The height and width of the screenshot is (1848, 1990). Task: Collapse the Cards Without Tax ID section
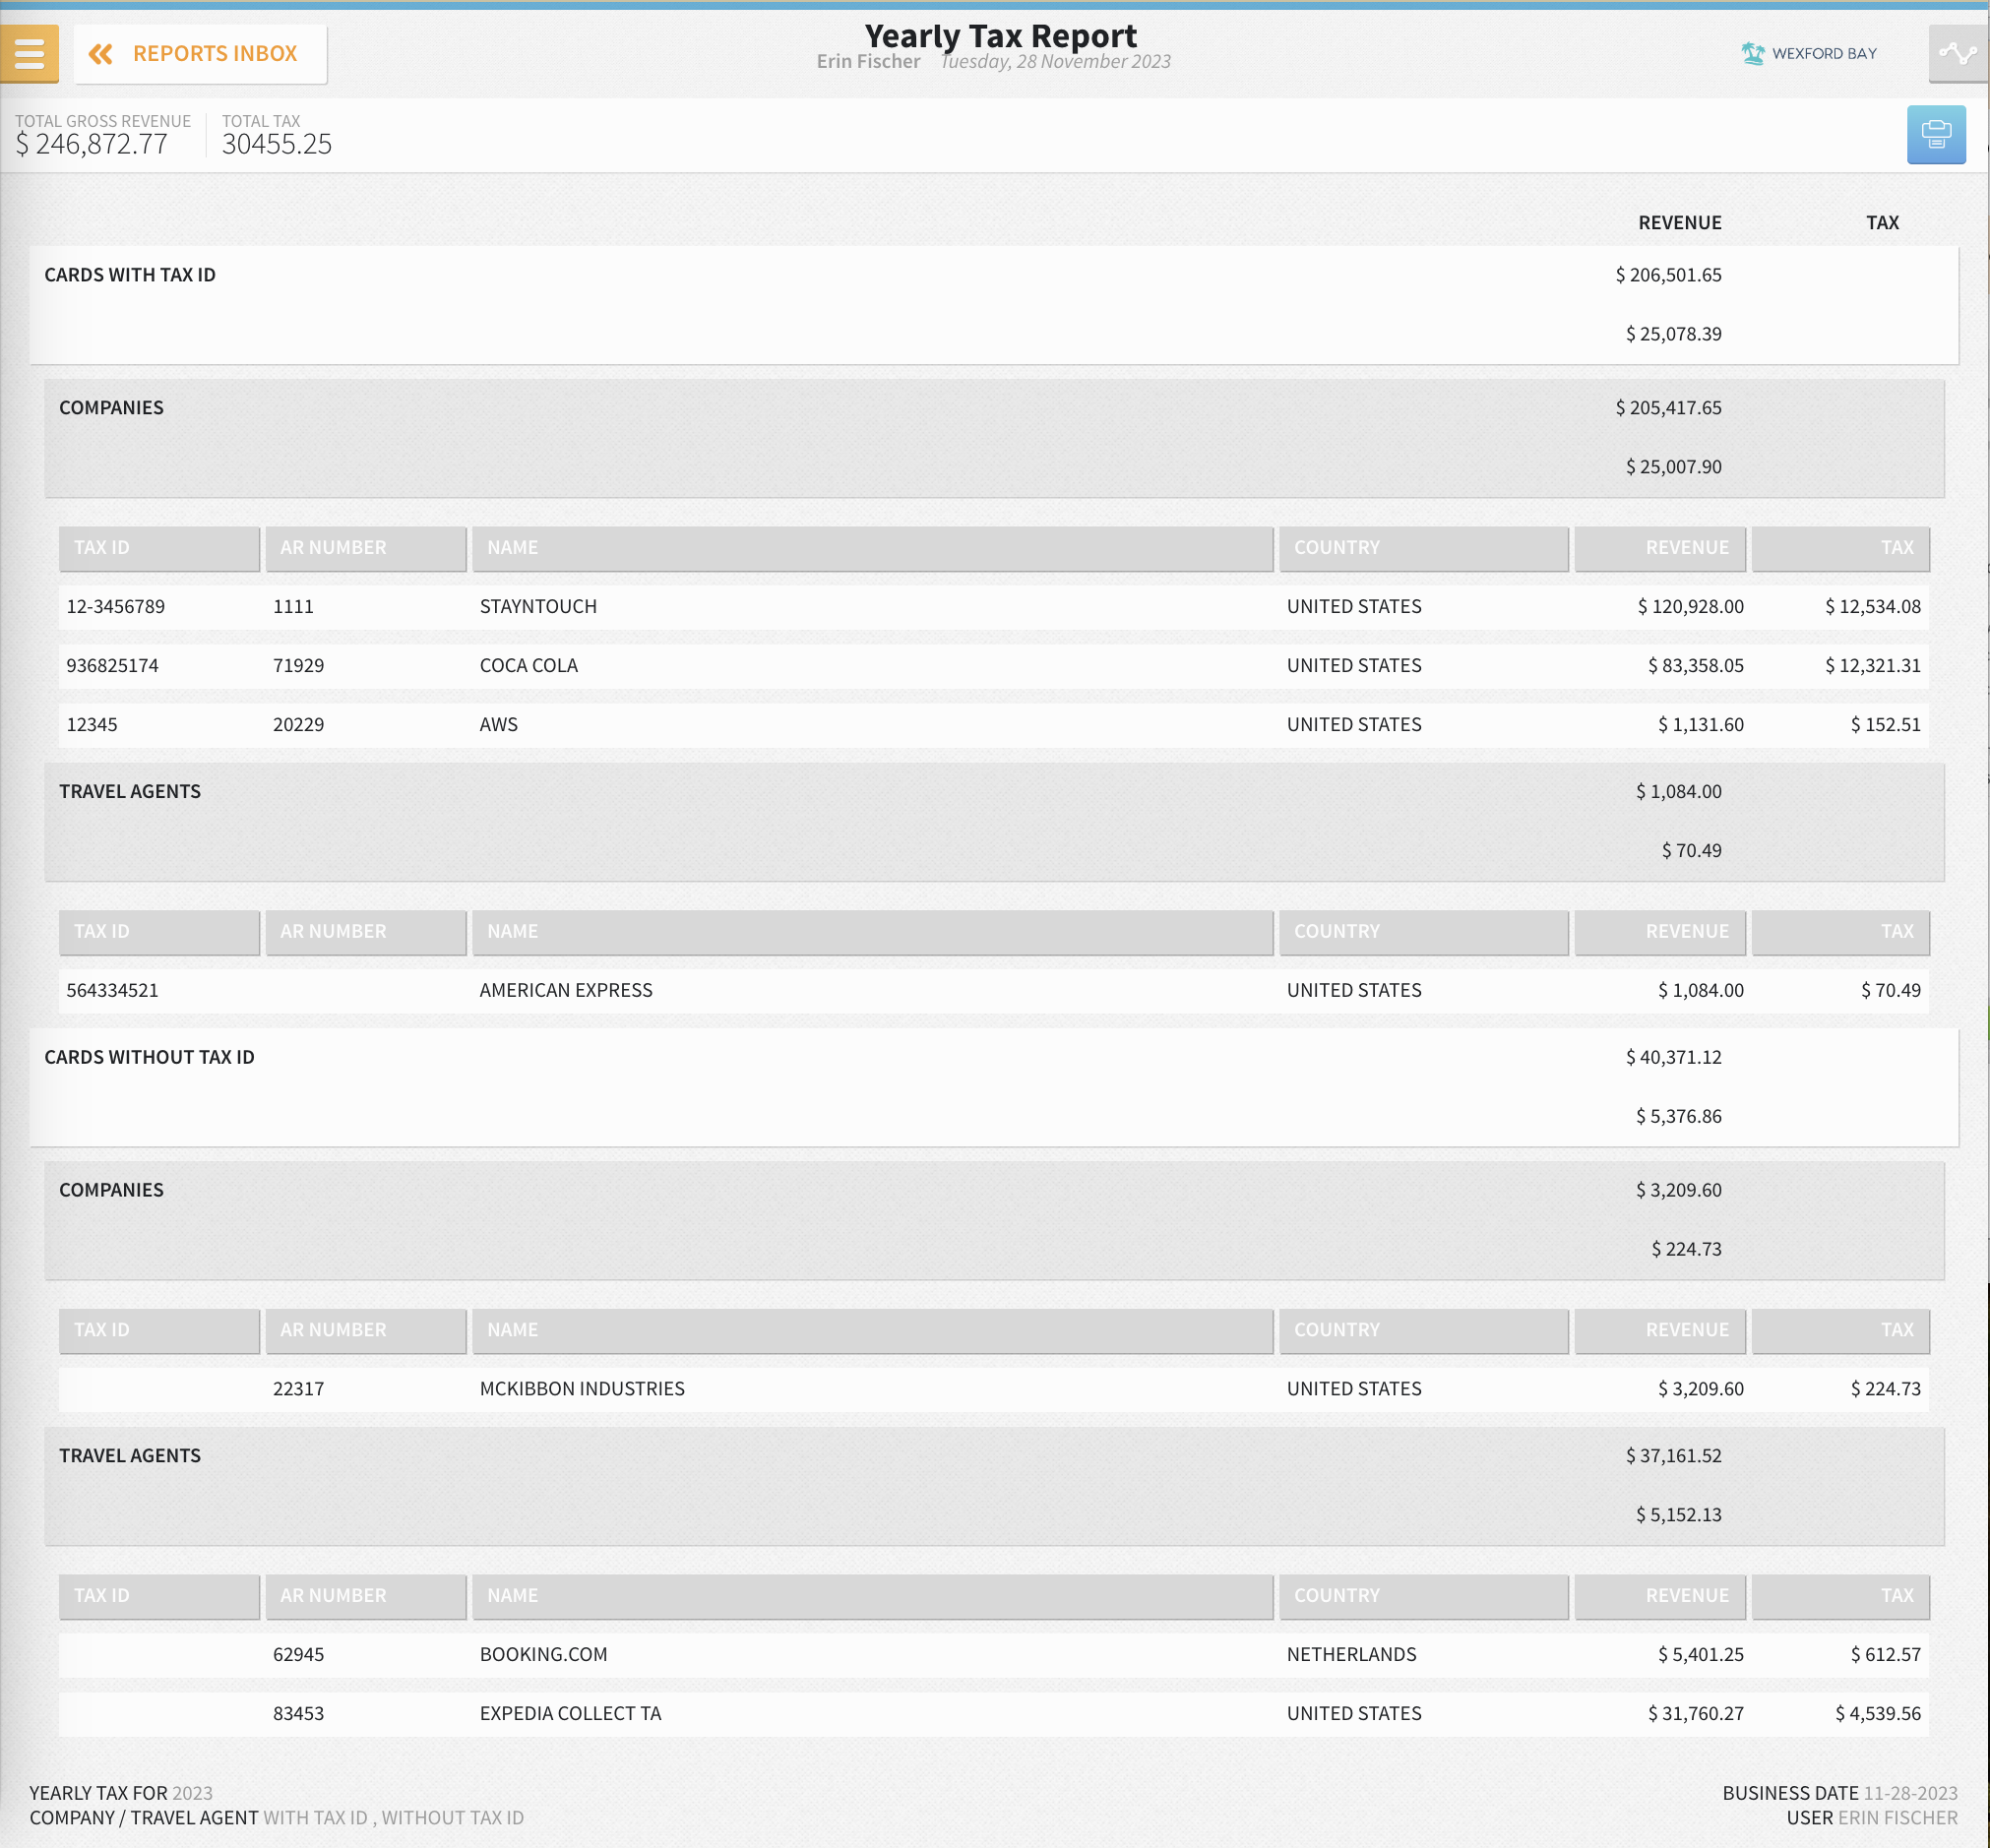149,1057
